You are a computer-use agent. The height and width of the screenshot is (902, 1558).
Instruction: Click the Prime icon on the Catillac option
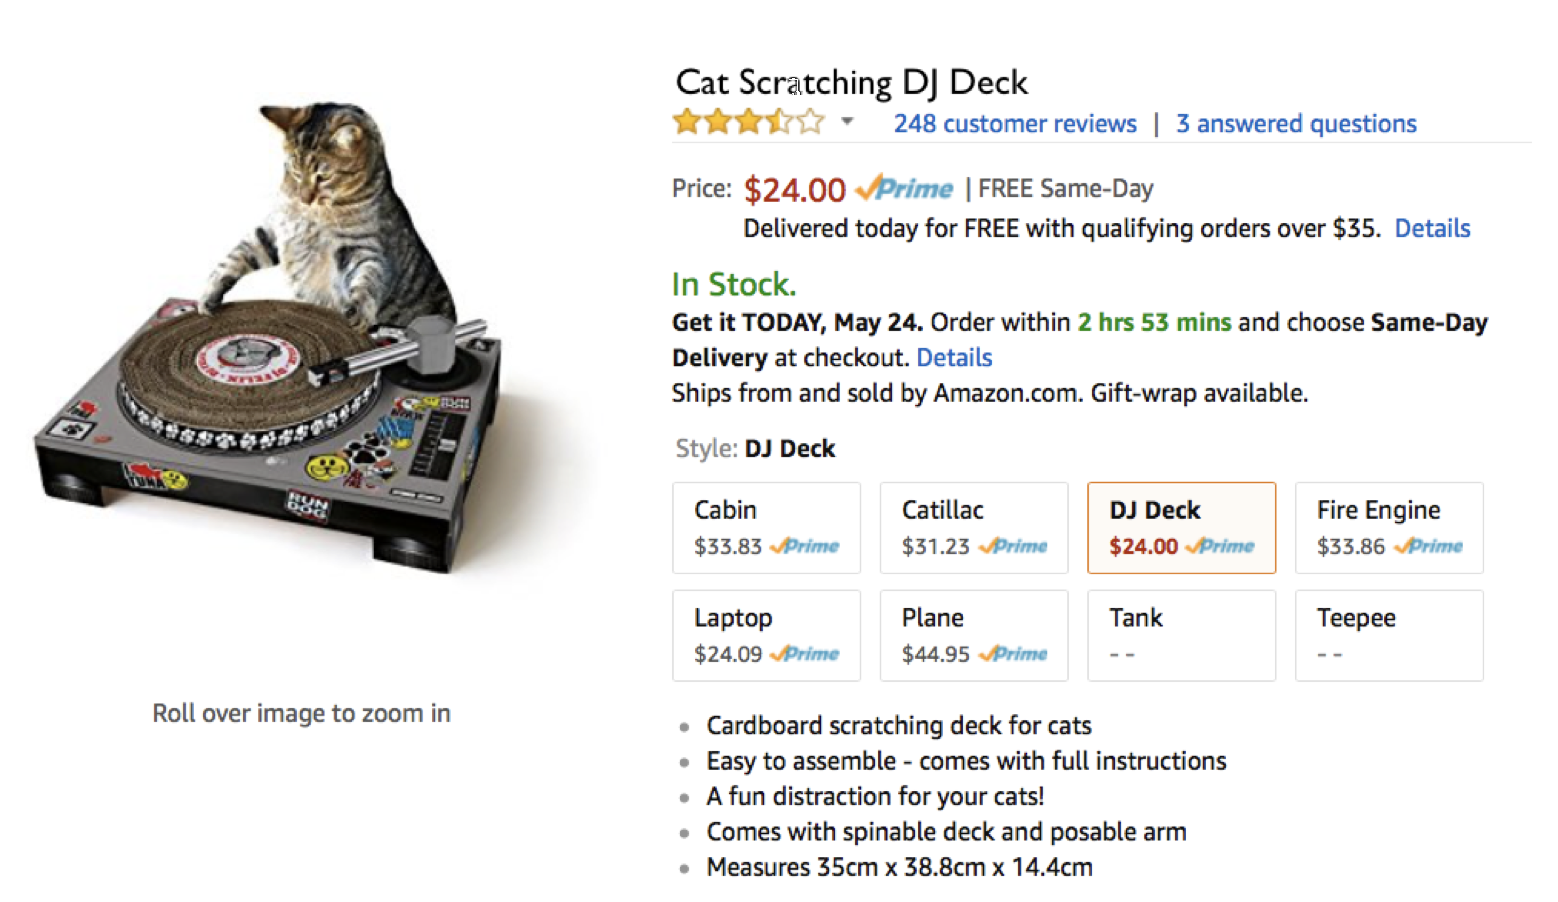click(1013, 546)
